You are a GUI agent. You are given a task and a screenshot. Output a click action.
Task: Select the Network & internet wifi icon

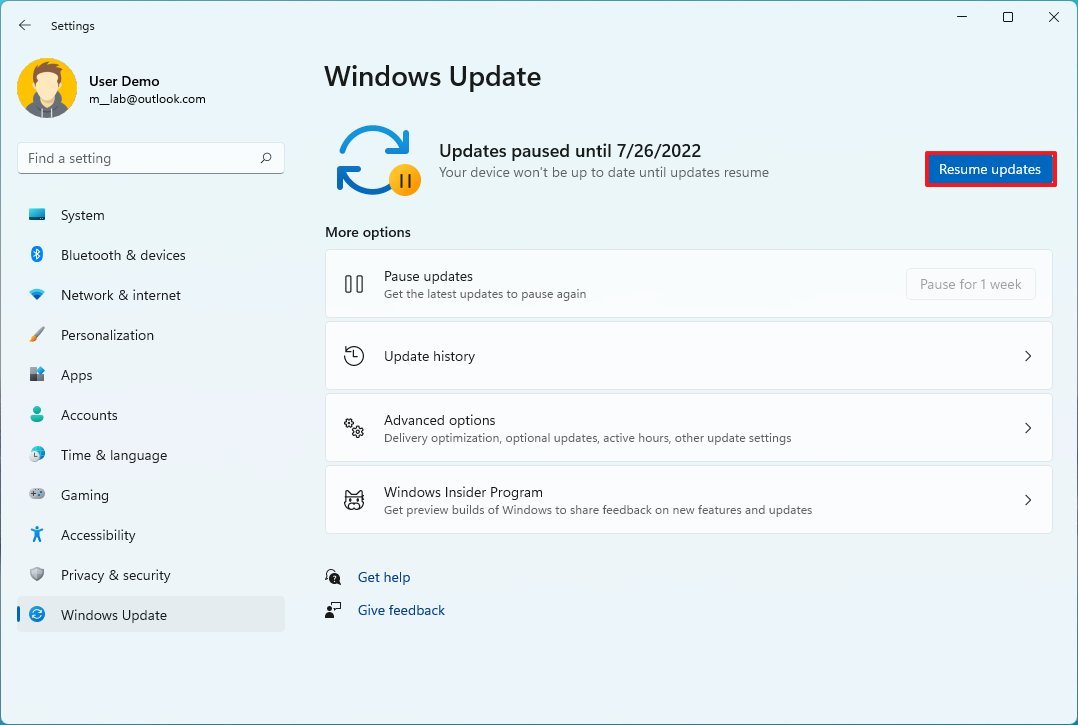(x=37, y=295)
